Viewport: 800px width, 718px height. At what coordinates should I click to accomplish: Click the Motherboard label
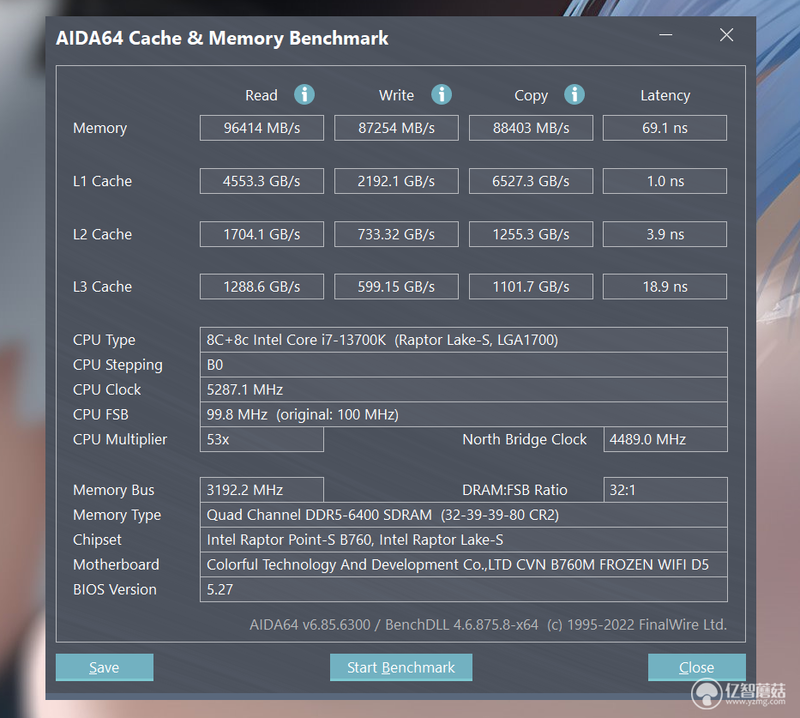(x=116, y=565)
